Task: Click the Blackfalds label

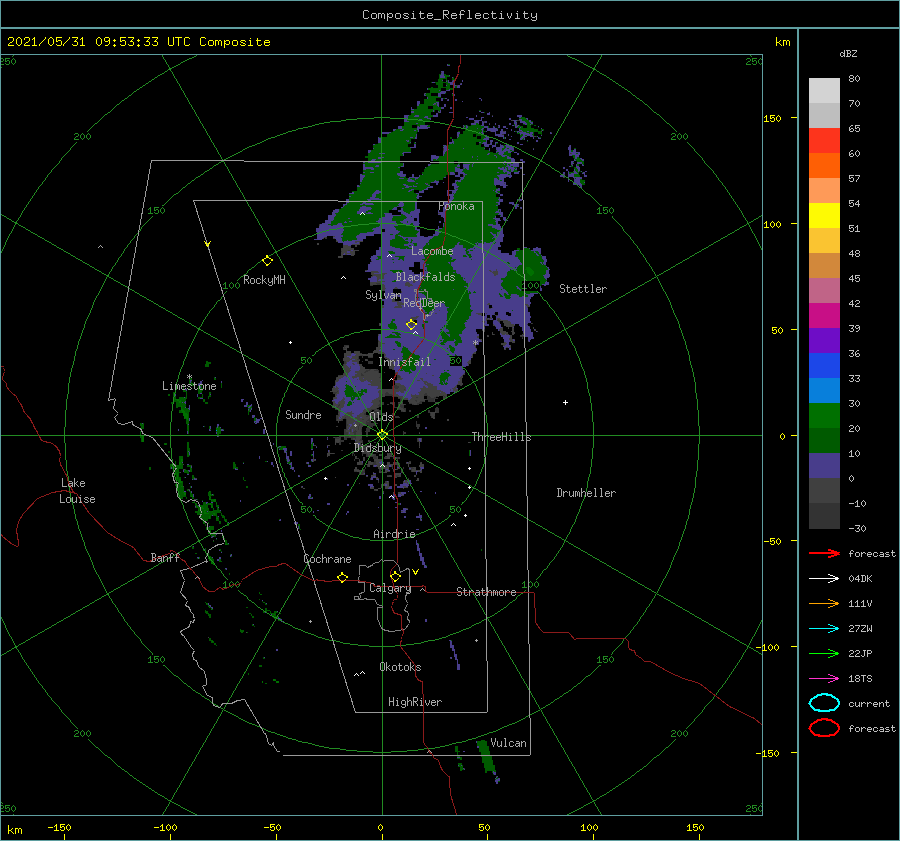Action: (x=425, y=277)
